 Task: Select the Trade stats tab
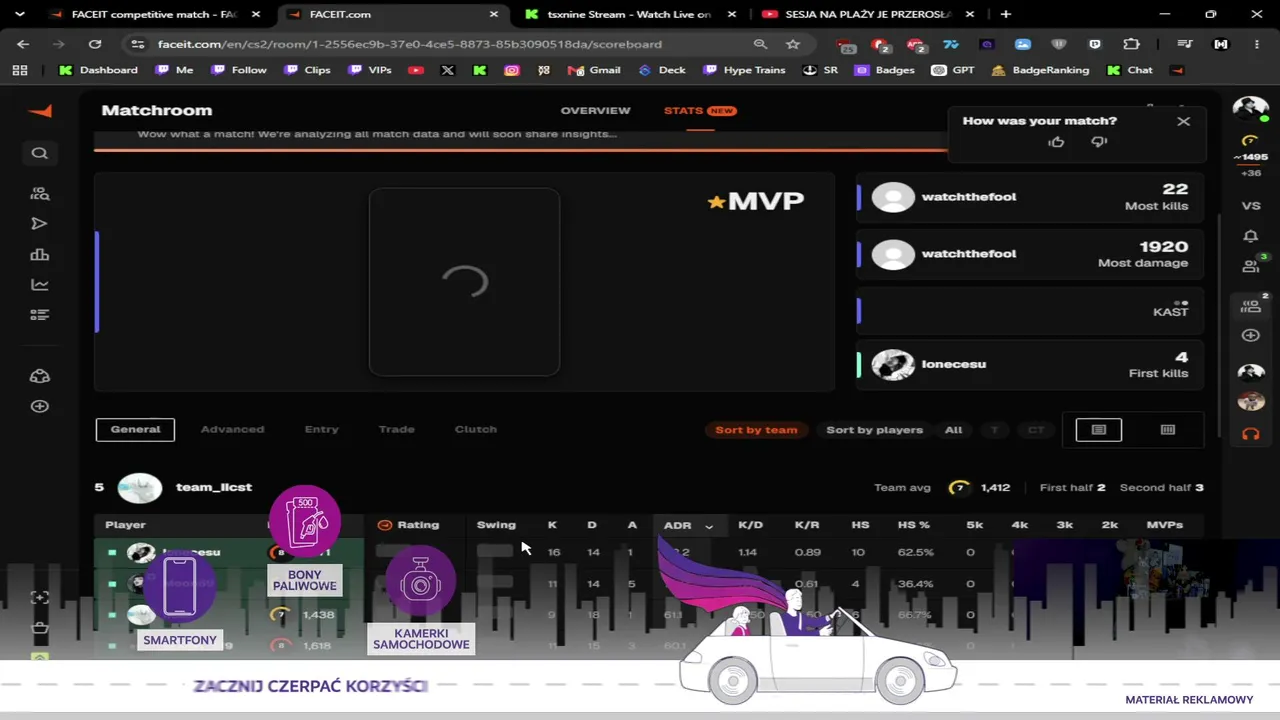396,430
